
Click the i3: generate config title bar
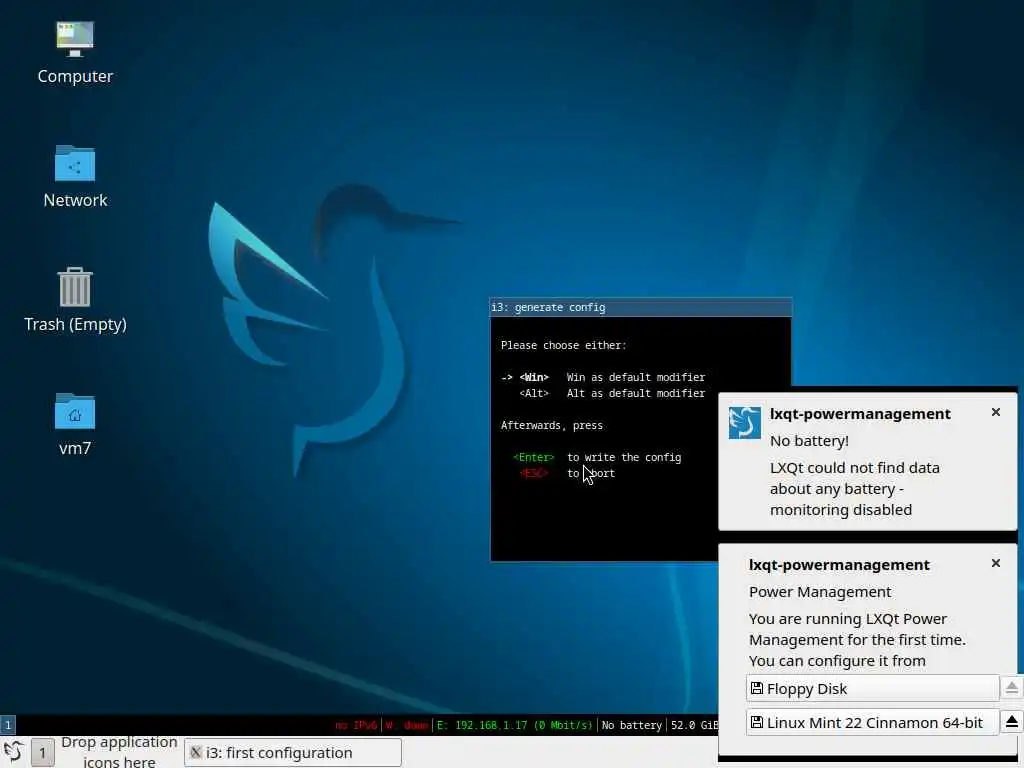pos(641,308)
